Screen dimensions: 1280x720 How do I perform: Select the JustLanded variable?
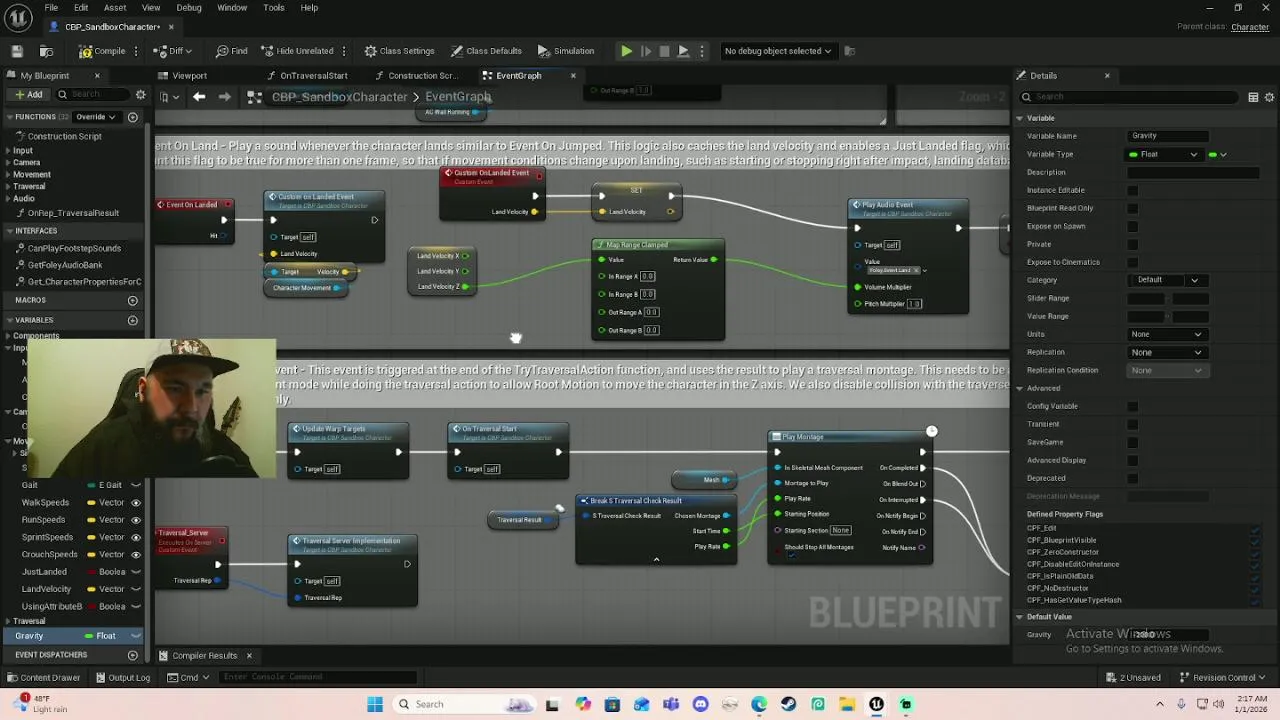click(45, 572)
